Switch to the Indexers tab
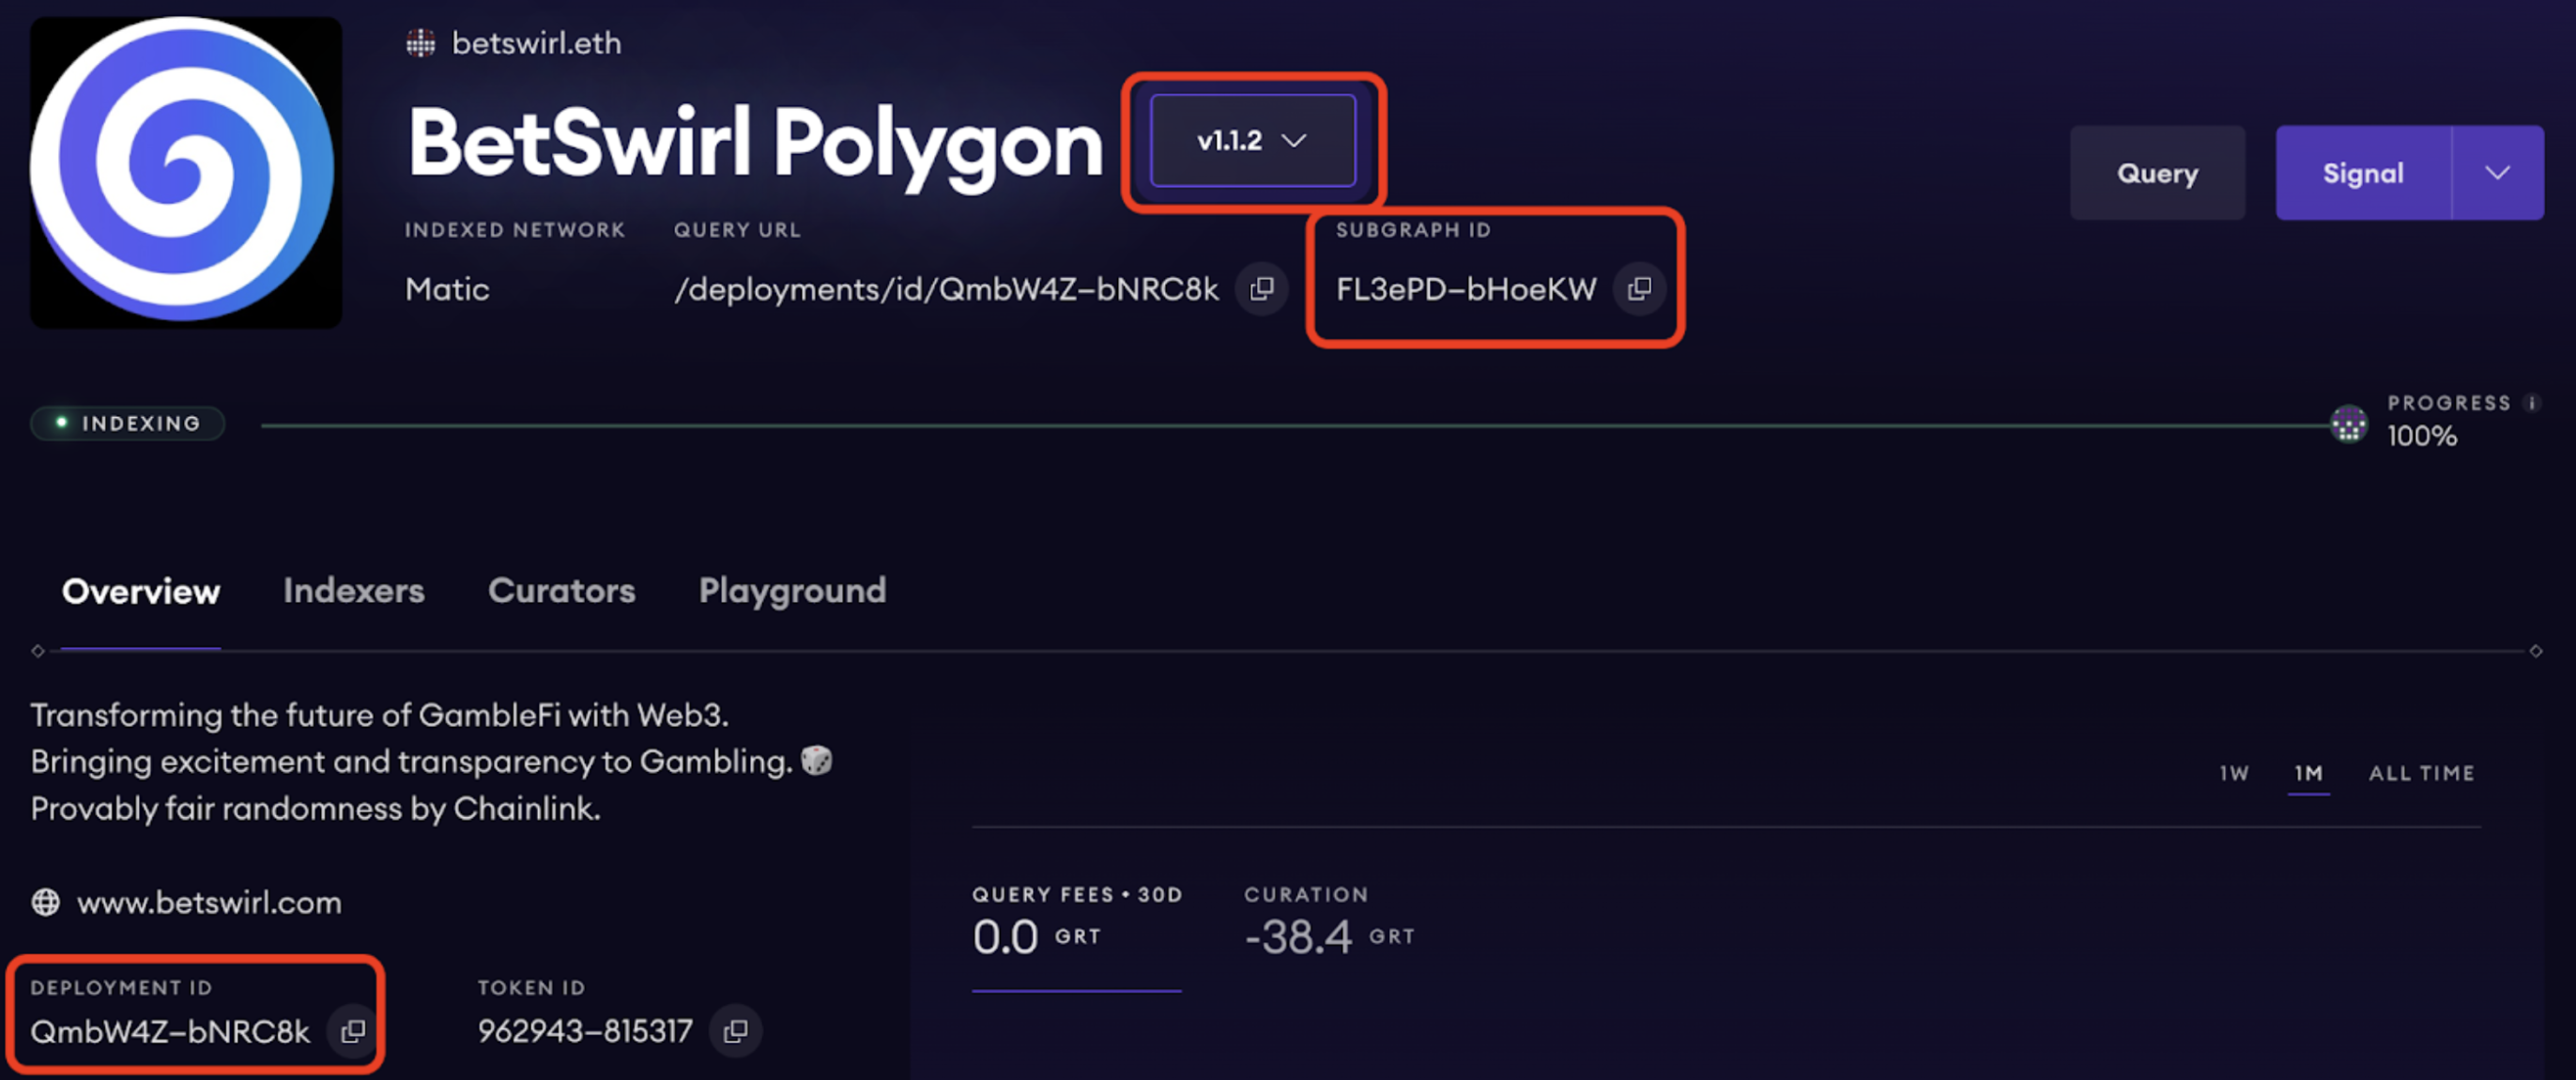 [354, 591]
